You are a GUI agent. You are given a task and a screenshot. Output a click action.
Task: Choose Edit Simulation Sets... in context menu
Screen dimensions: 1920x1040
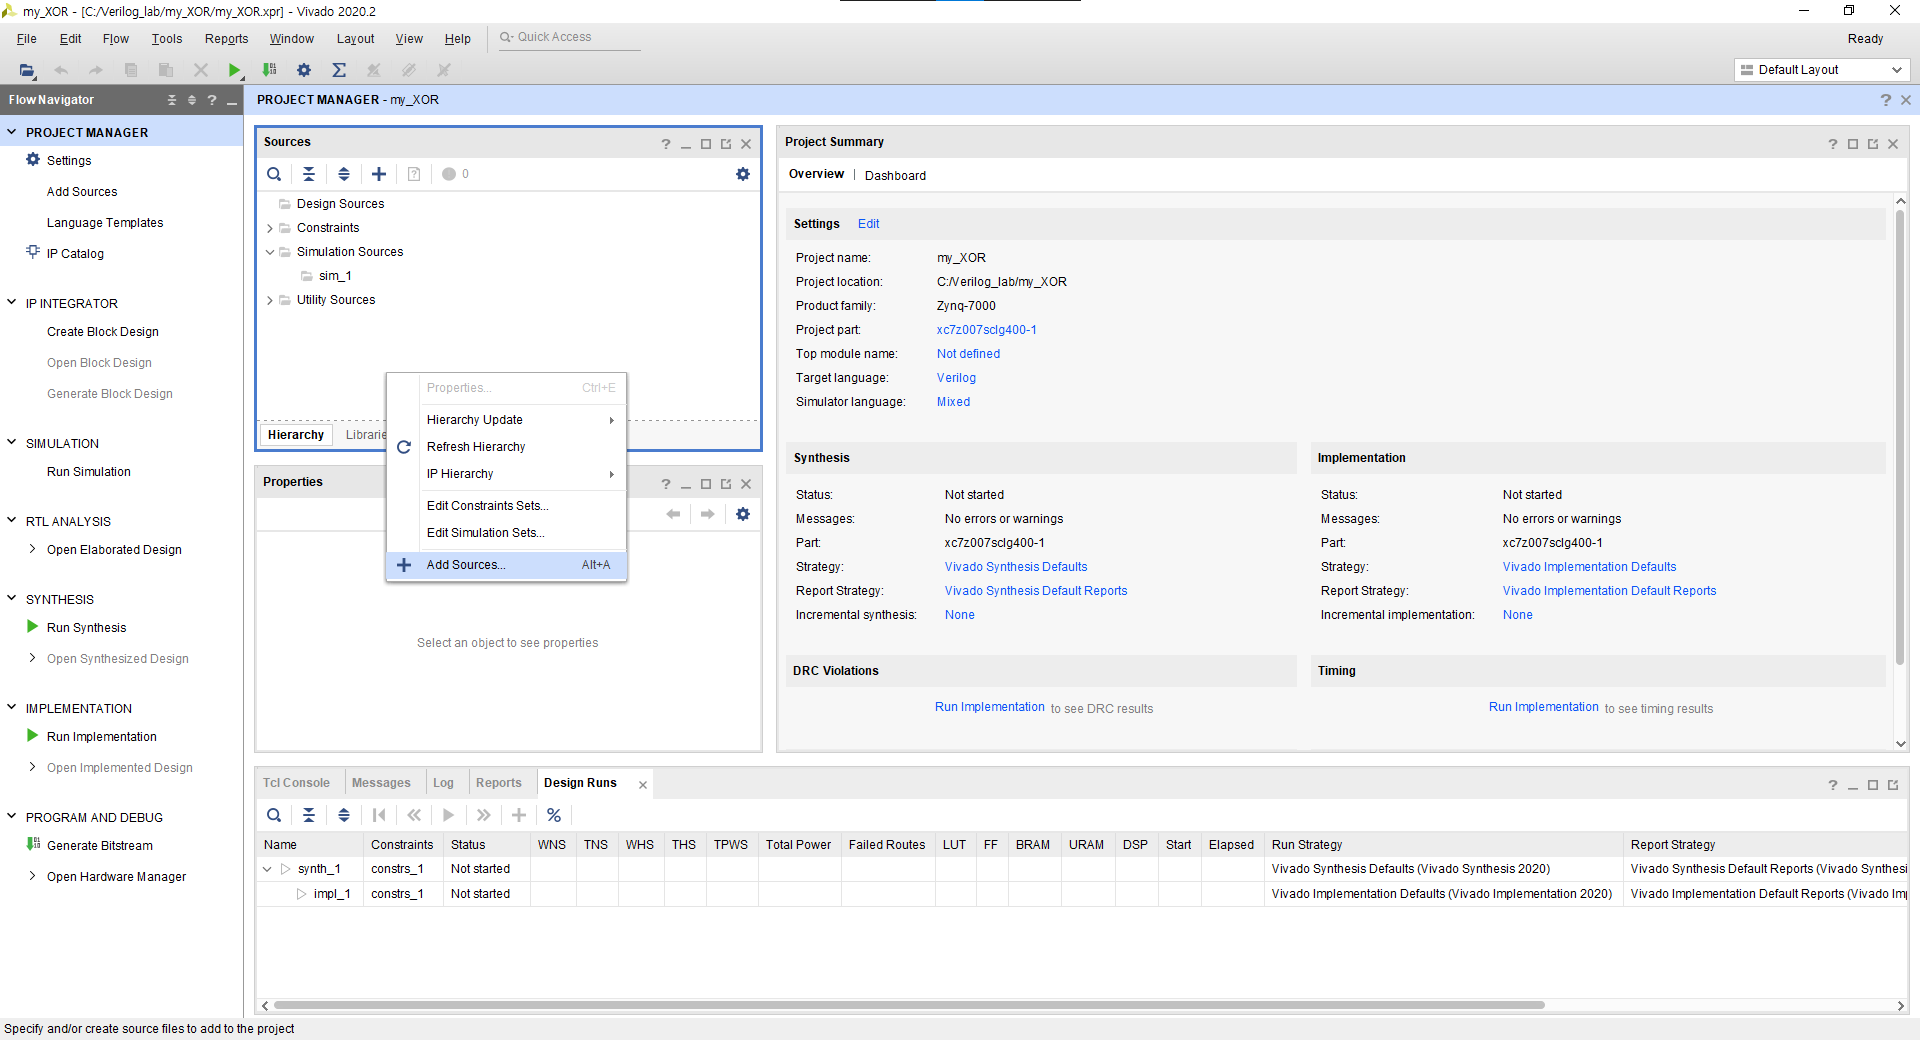click(x=506, y=533)
